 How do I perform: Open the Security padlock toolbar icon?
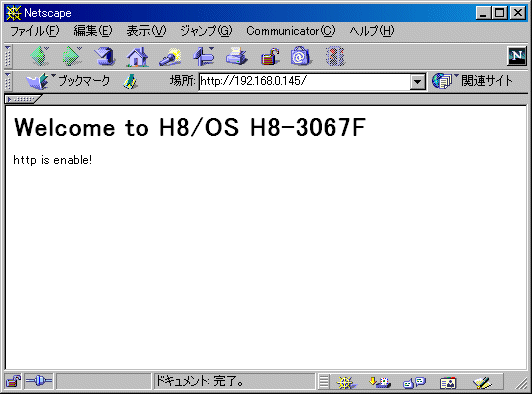270,56
